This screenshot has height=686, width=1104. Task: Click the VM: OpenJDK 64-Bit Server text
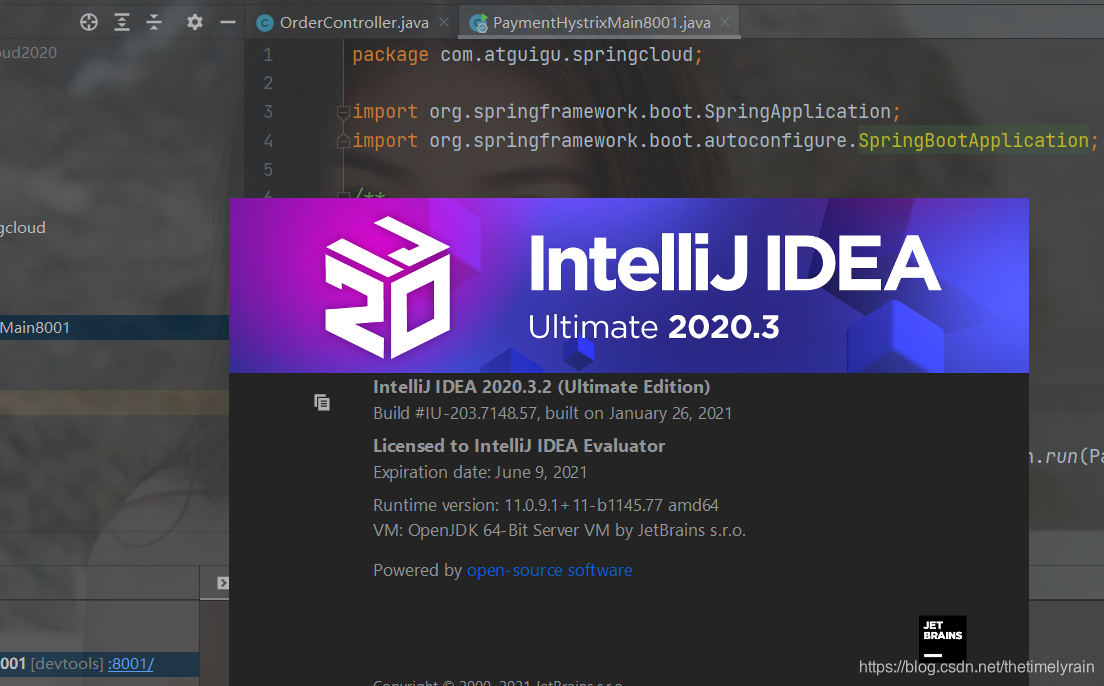[x=559, y=530]
